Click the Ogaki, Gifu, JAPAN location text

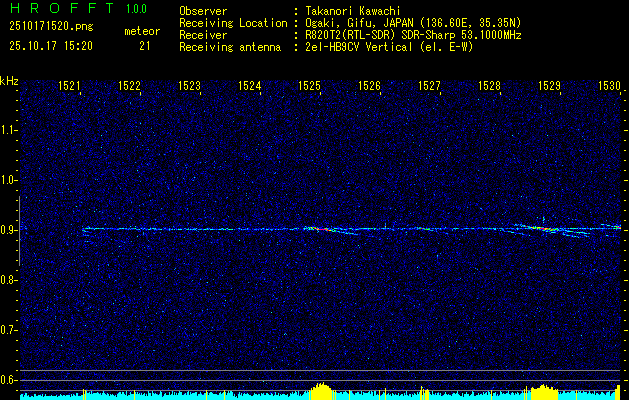click(x=411, y=23)
